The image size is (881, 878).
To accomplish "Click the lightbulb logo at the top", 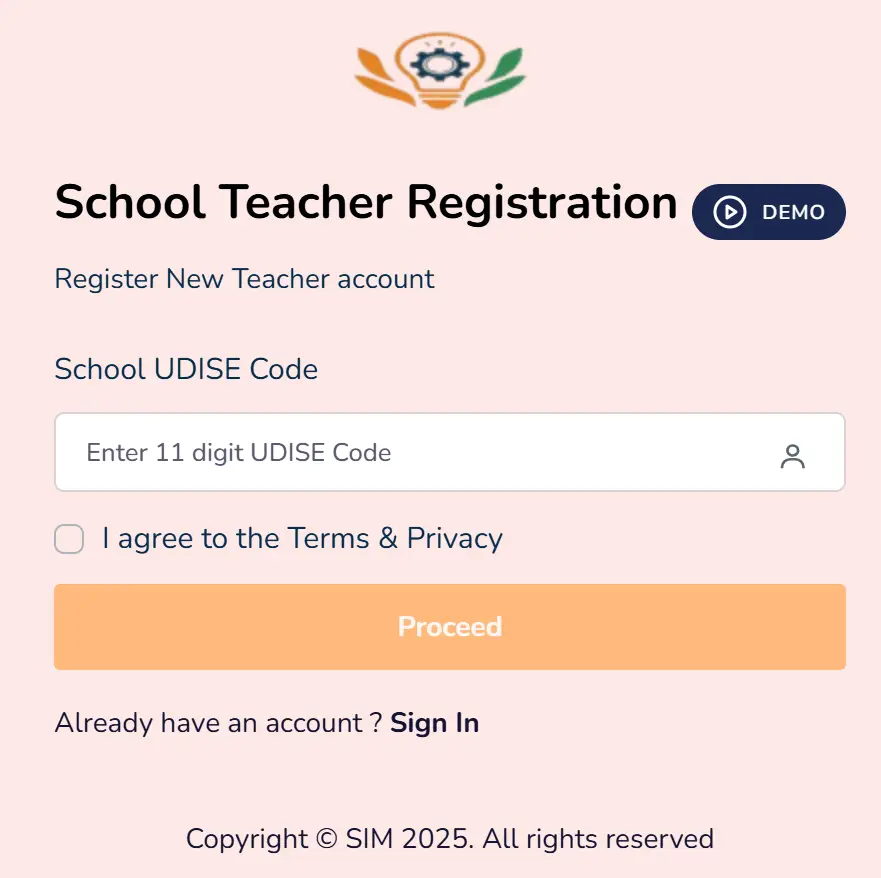I will [440, 72].
